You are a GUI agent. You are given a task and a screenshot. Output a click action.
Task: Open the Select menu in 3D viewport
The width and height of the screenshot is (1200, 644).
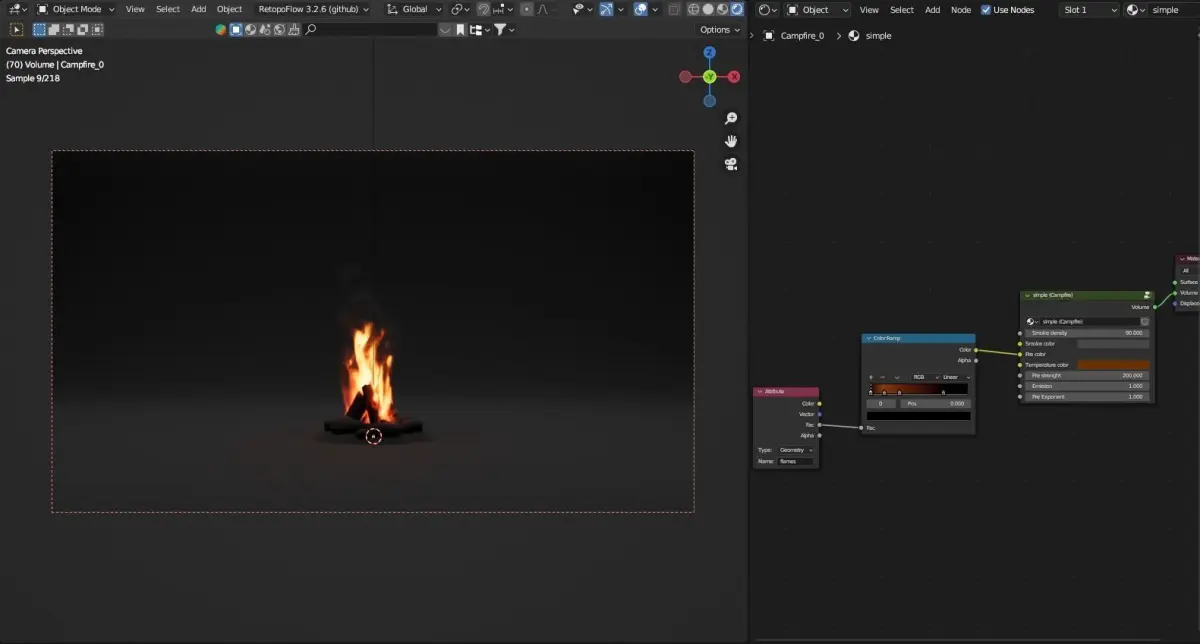(168, 9)
